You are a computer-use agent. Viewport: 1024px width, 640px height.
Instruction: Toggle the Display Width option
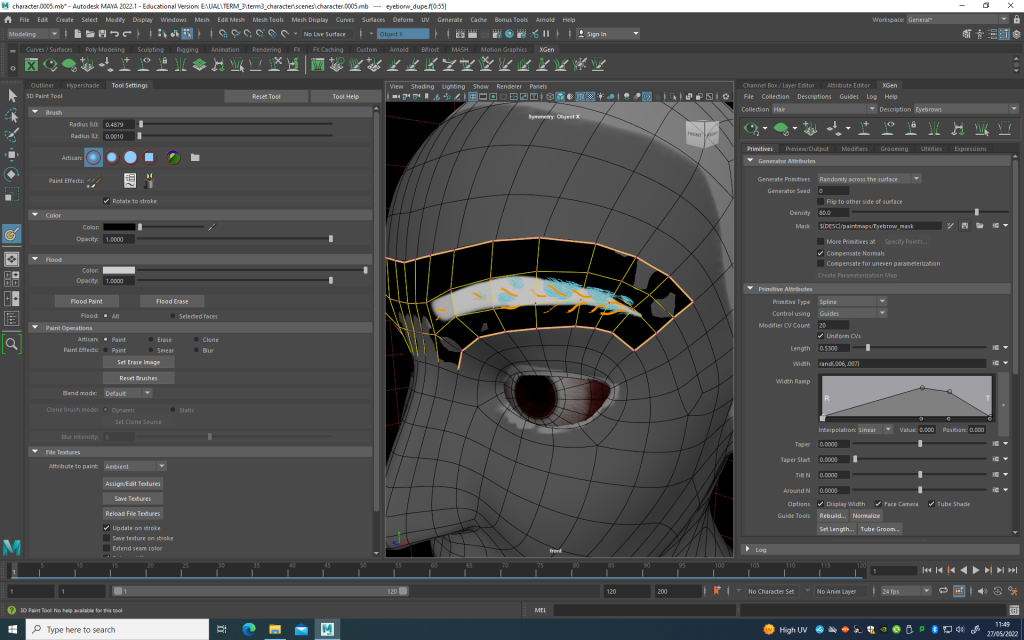pyautogui.click(x=821, y=504)
